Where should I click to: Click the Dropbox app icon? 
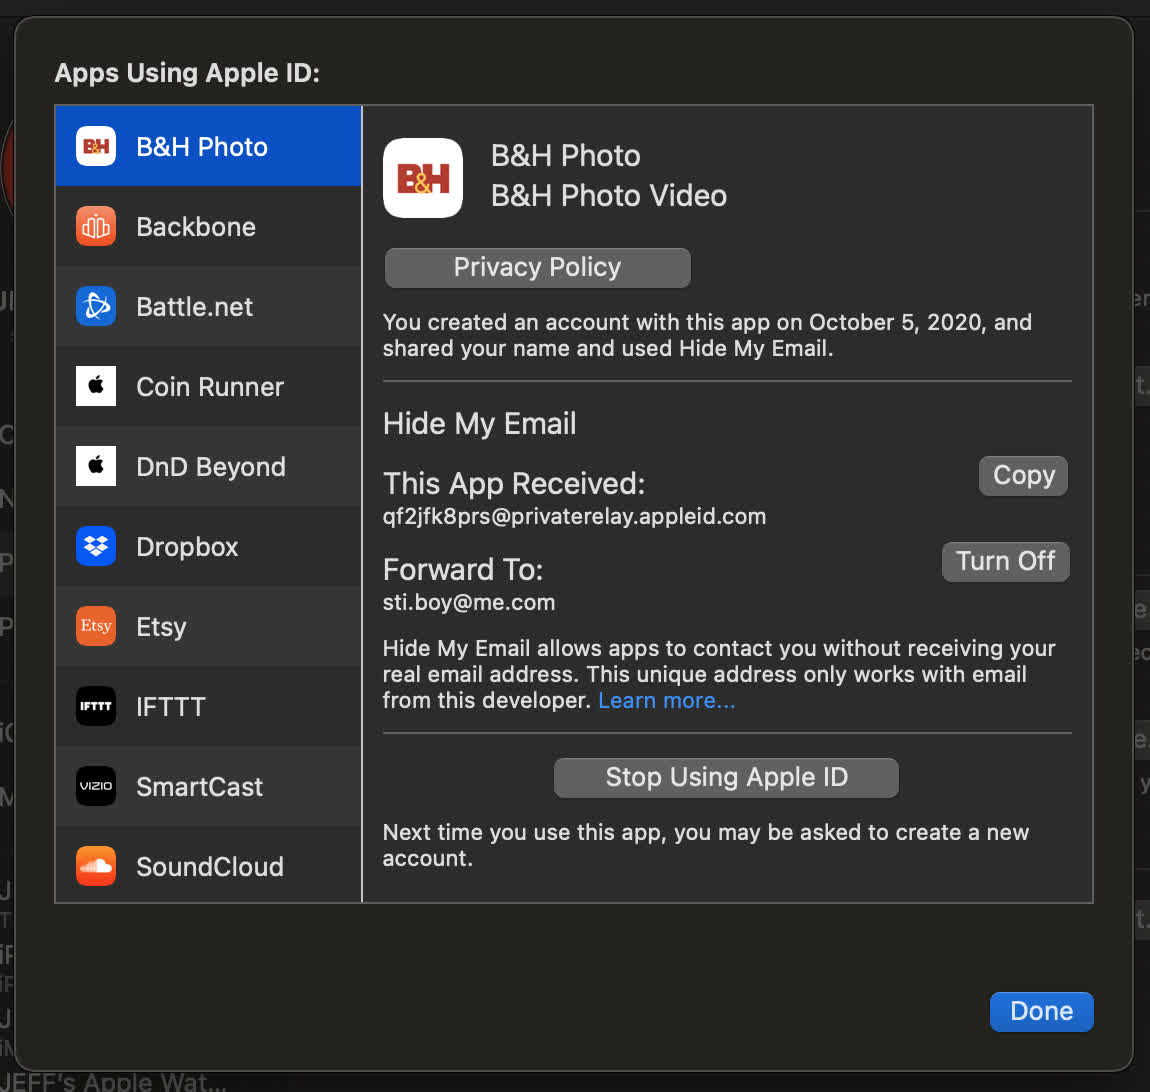96,546
